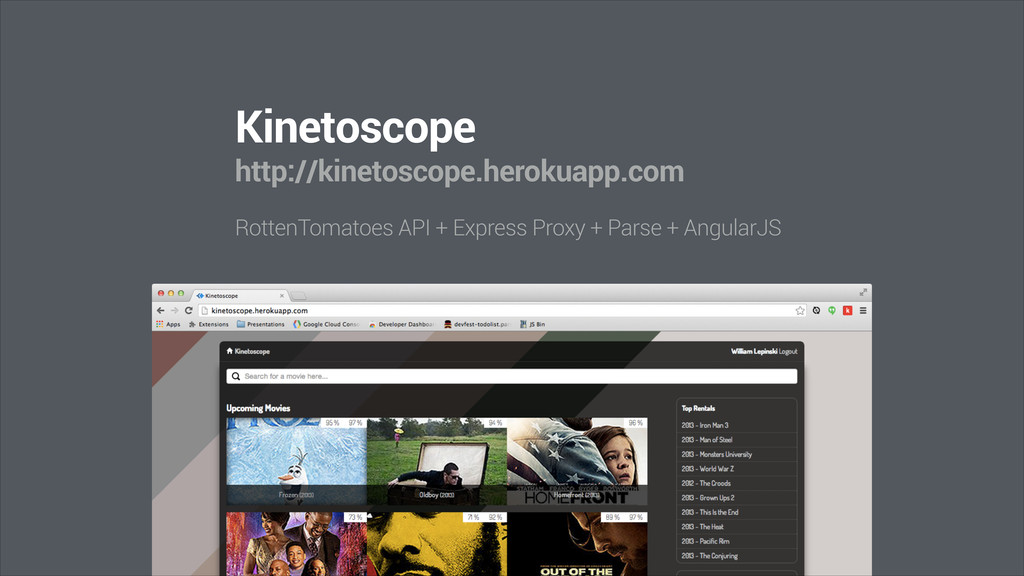Open the Frozen movie poster

[296, 461]
